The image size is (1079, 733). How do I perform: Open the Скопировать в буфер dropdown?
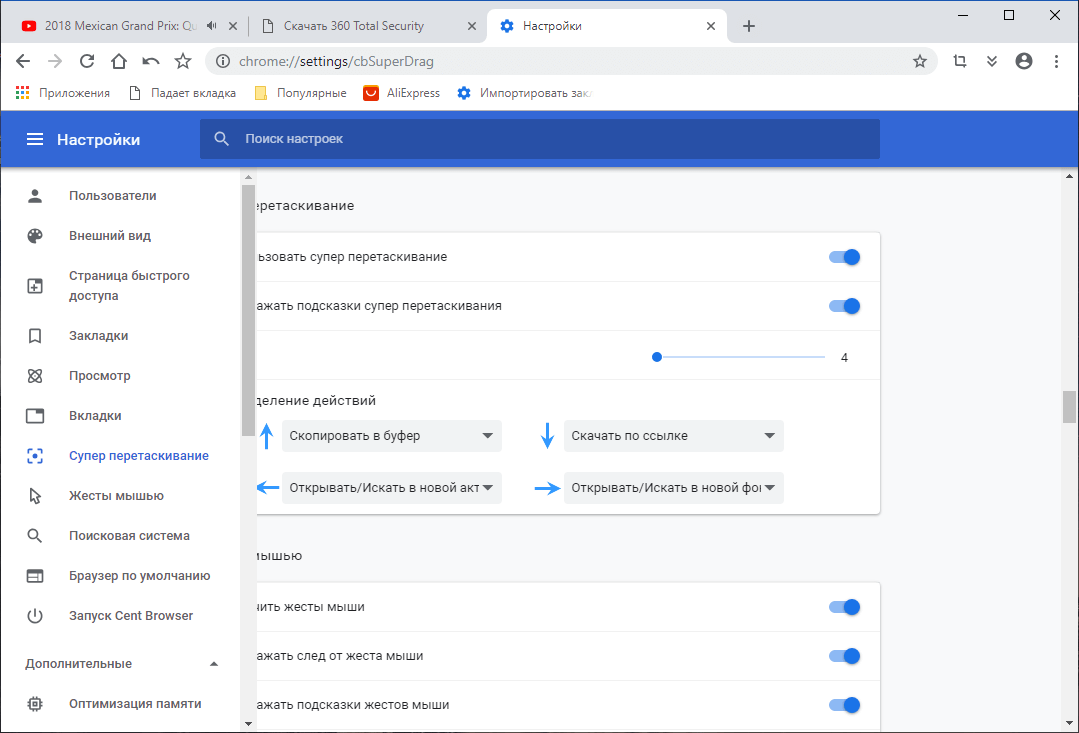point(391,436)
